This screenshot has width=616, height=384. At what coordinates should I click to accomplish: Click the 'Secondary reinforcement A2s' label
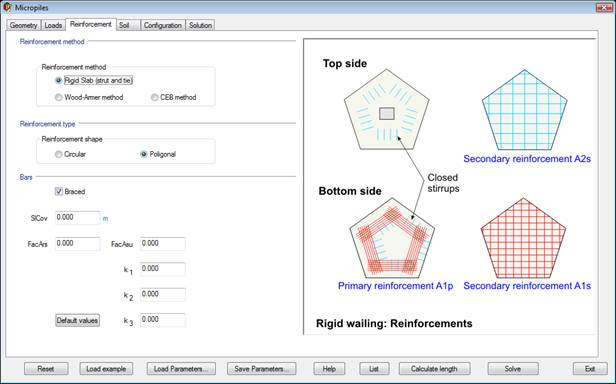[527, 159]
